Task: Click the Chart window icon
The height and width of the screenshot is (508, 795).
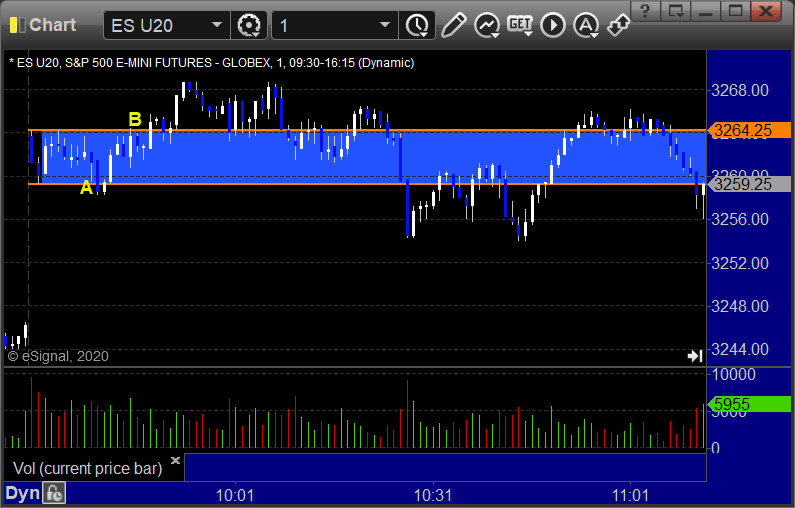Action: click(x=18, y=25)
